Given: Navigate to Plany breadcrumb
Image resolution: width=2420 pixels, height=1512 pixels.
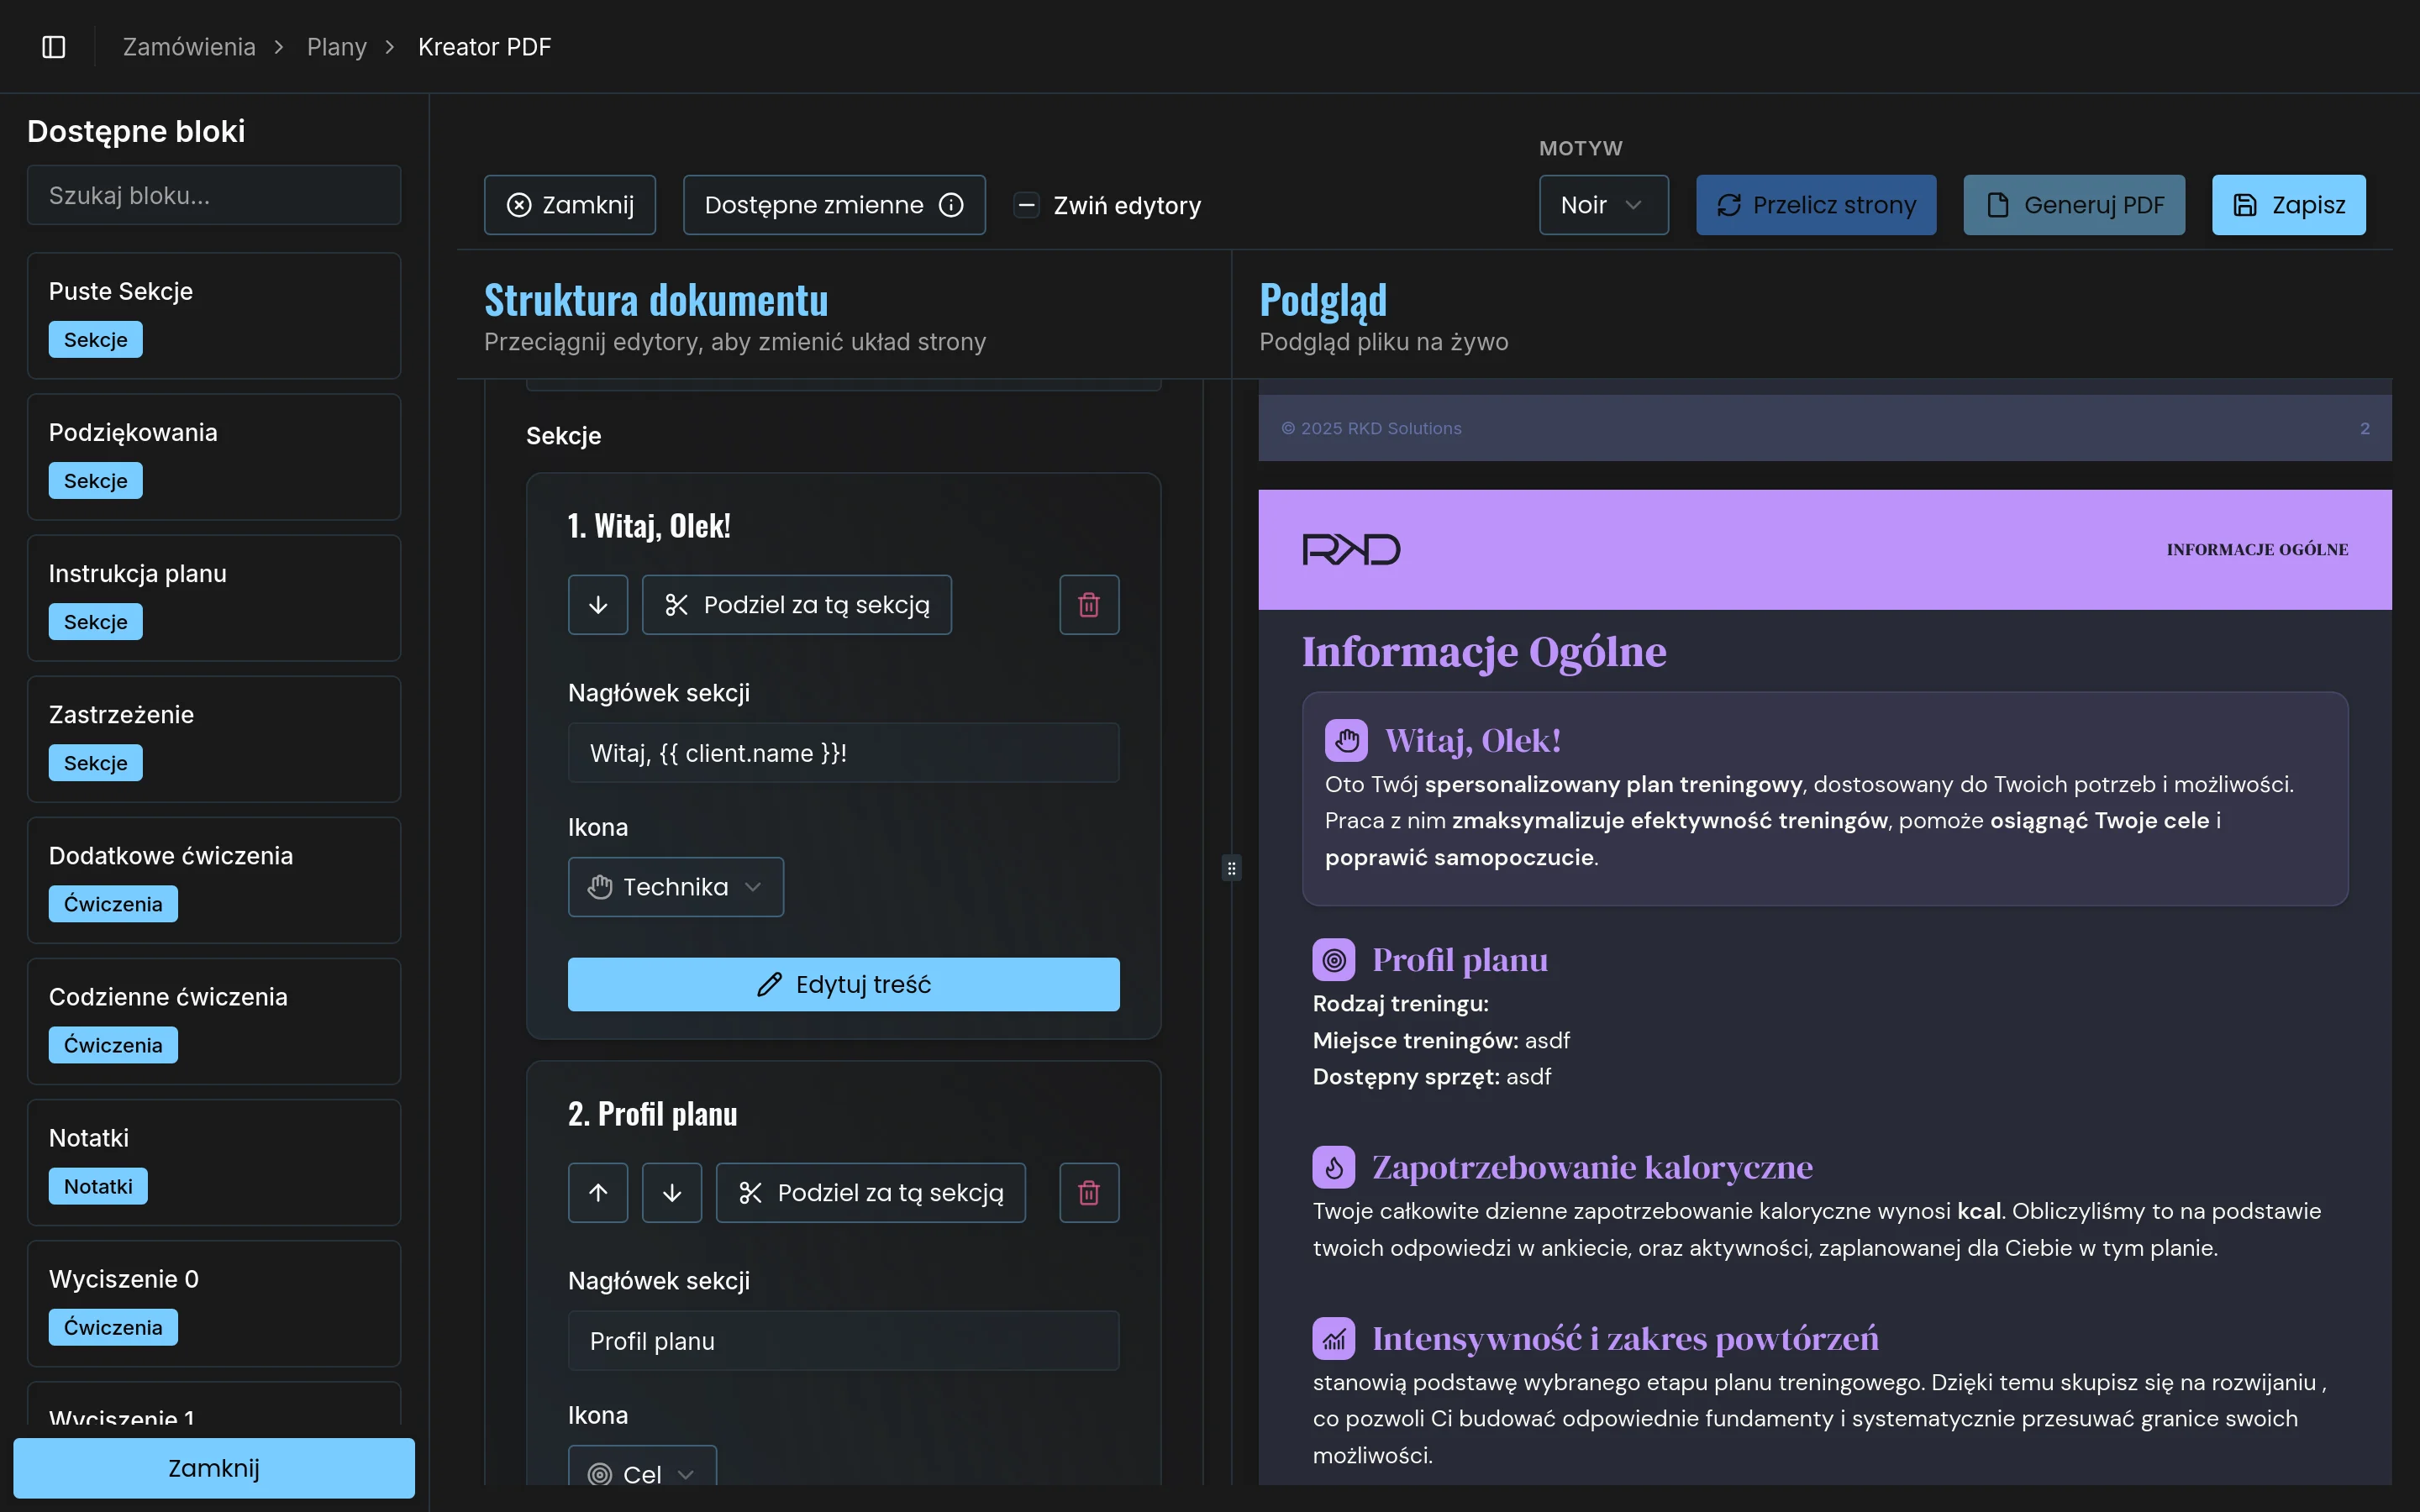Looking at the screenshot, I should pos(336,47).
